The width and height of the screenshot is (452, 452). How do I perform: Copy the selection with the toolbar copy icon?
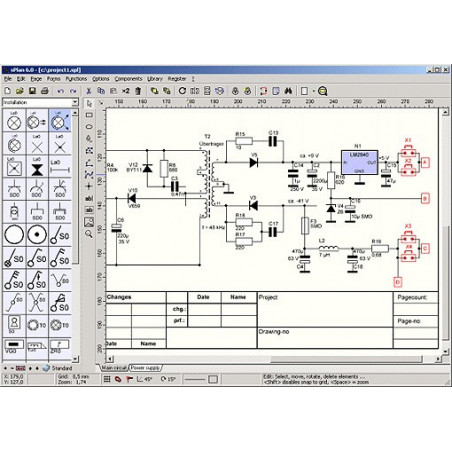pos(101,91)
